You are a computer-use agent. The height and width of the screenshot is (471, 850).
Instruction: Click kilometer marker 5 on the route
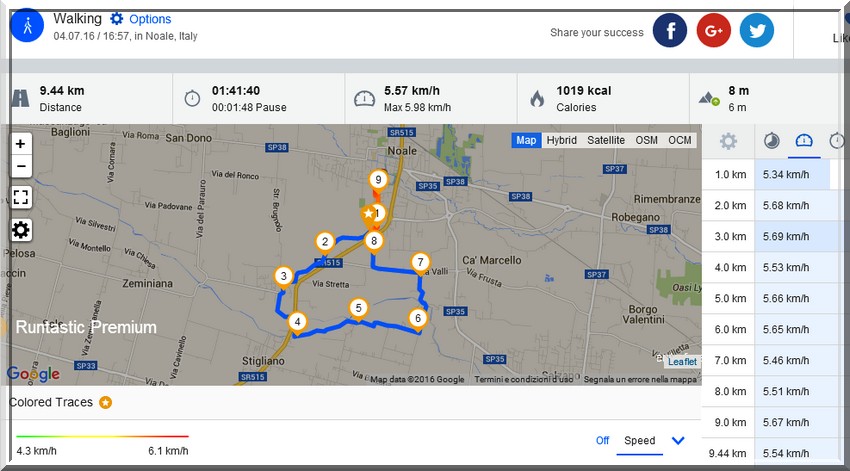coord(358,308)
